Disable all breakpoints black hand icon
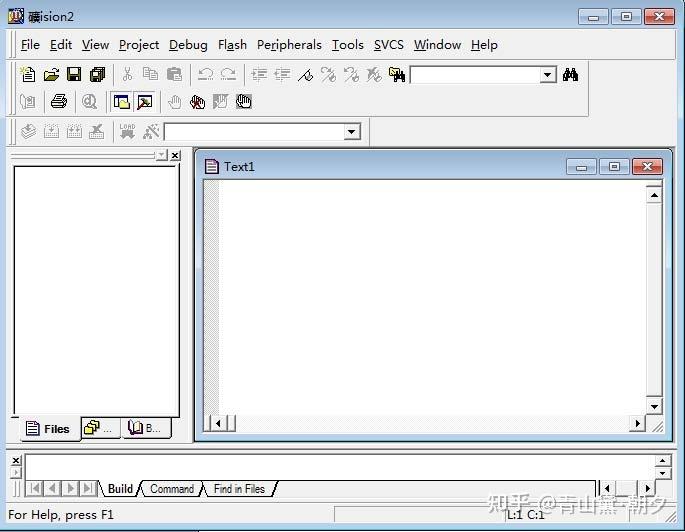The image size is (685, 532). click(244, 102)
